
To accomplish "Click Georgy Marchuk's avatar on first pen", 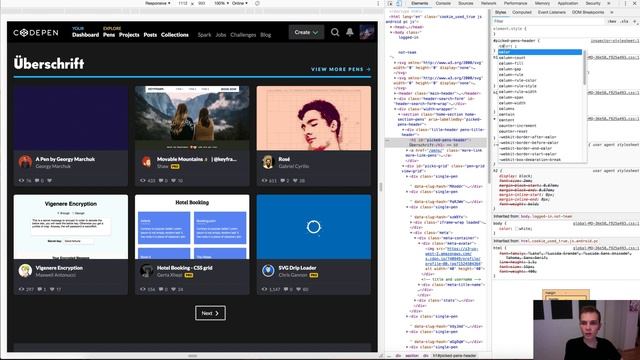I will coord(25,162).
